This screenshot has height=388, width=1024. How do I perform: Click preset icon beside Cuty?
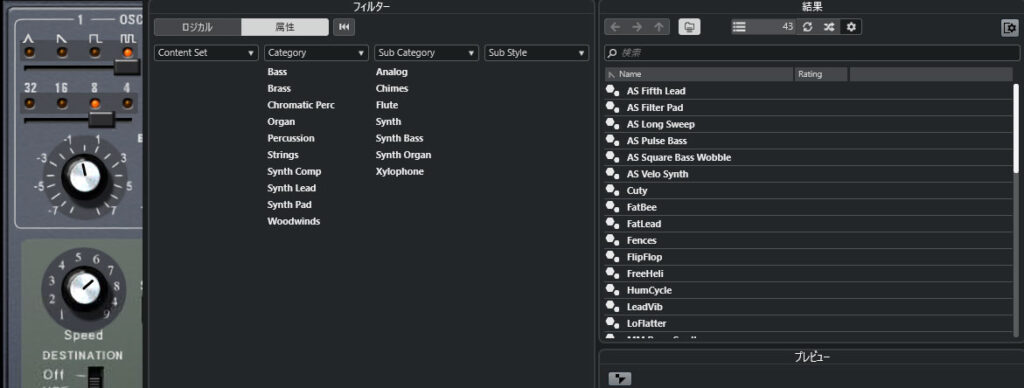612,190
